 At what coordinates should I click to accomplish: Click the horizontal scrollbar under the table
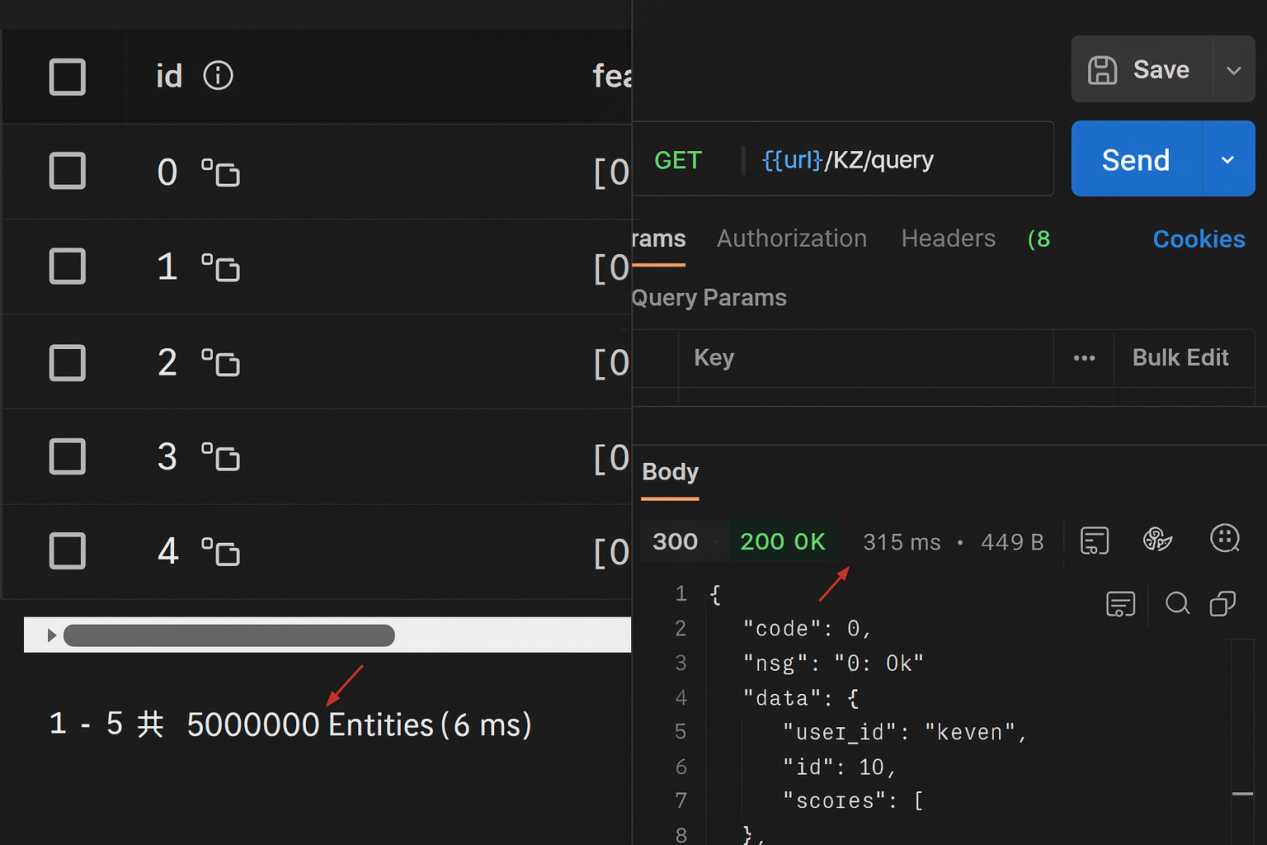229,635
